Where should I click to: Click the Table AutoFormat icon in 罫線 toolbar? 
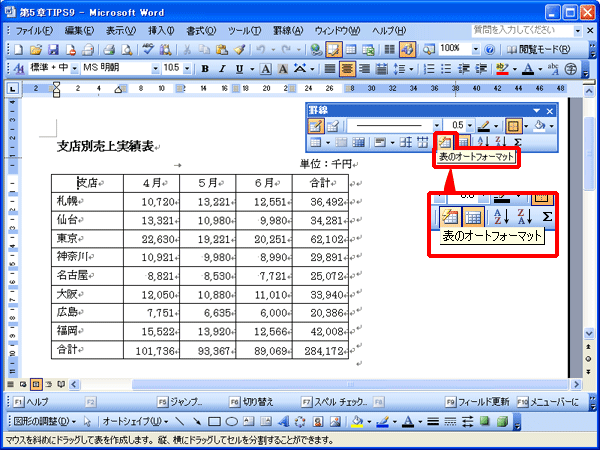tap(445, 142)
